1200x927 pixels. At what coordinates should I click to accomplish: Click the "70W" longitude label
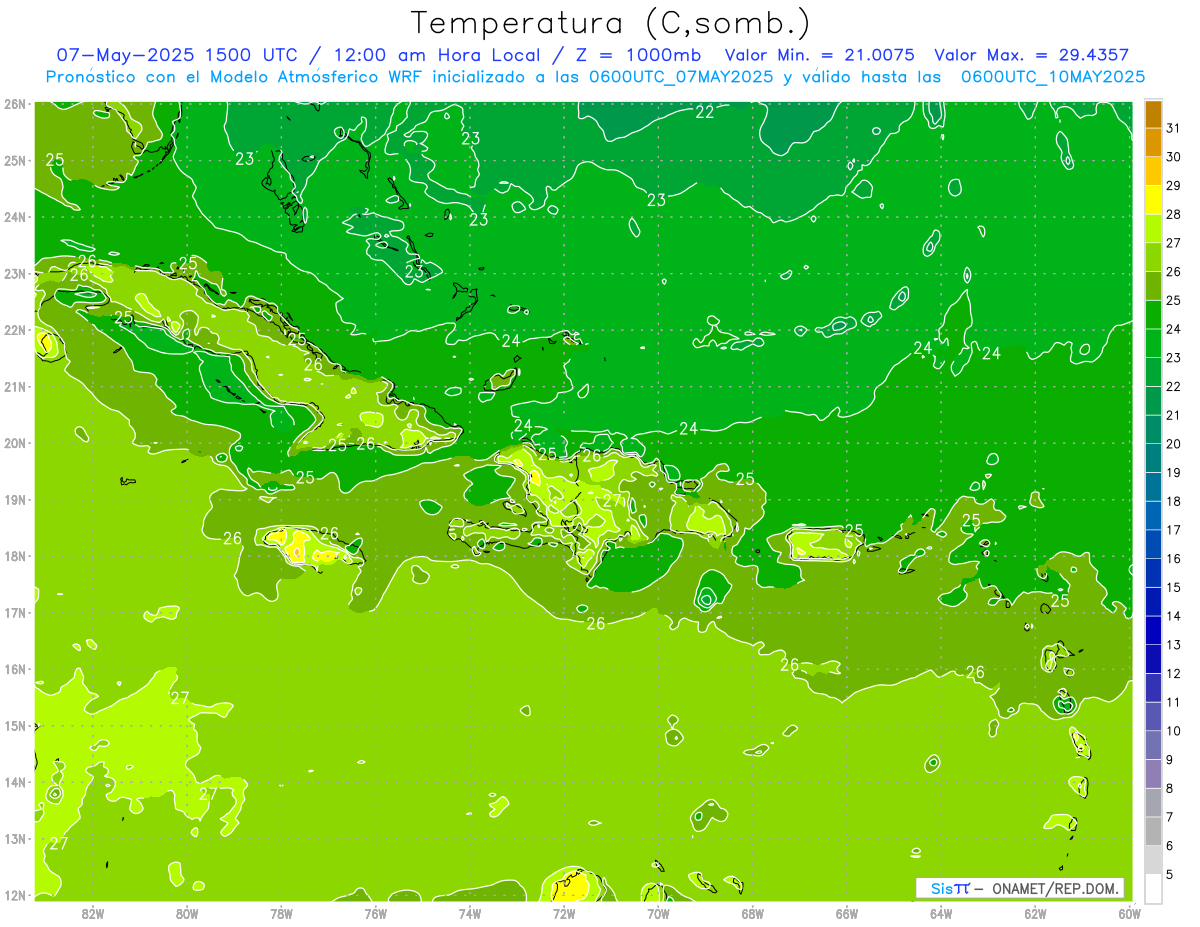658,913
